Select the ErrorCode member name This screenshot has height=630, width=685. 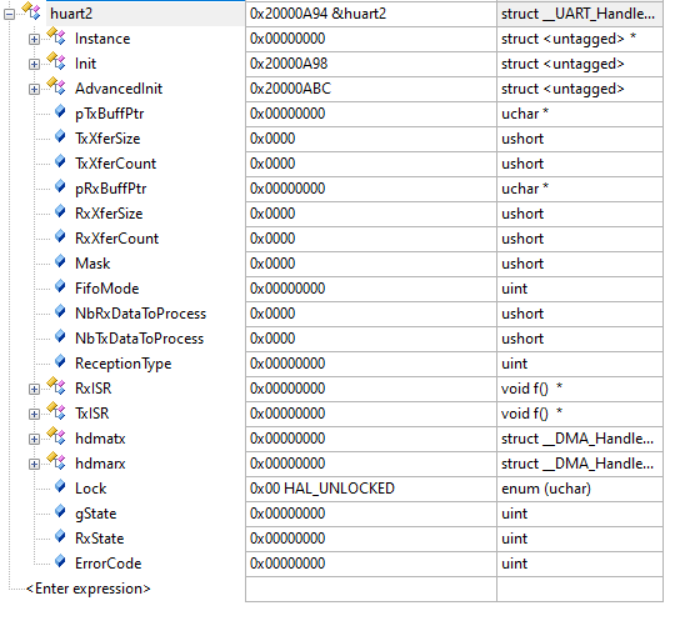pyautogui.click(x=108, y=564)
